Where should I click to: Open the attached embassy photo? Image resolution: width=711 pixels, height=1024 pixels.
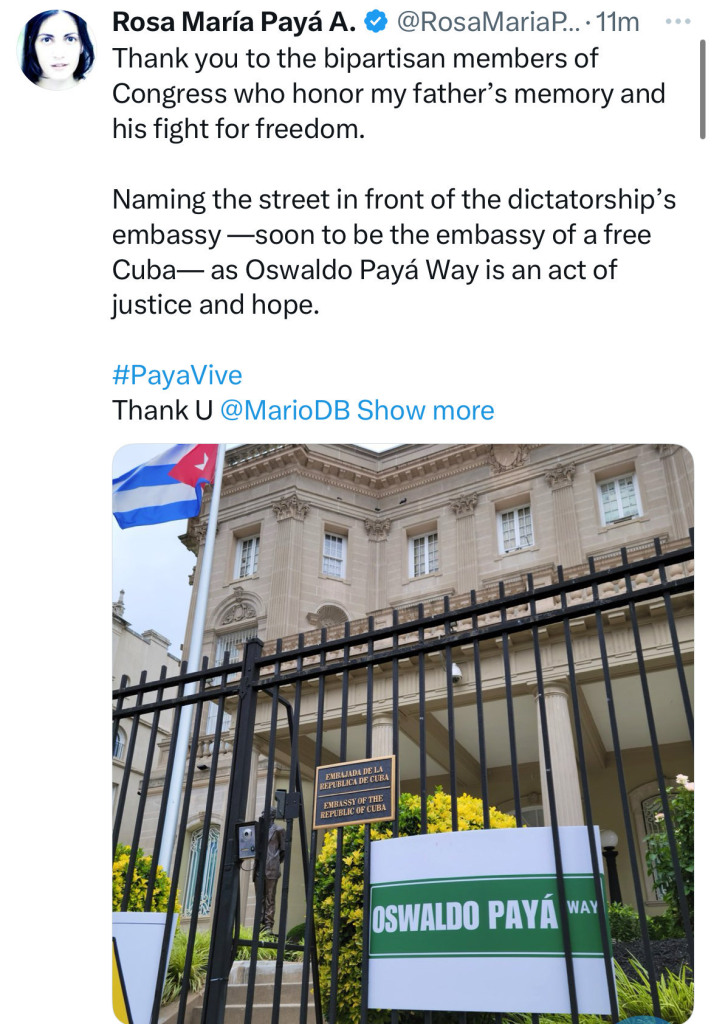click(403, 733)
